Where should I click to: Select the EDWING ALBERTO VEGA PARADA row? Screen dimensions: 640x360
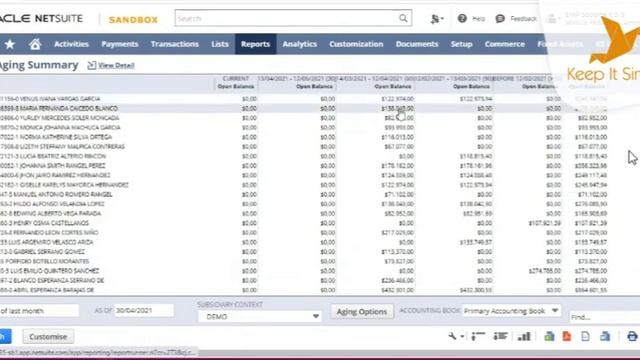tap(304, 213)
